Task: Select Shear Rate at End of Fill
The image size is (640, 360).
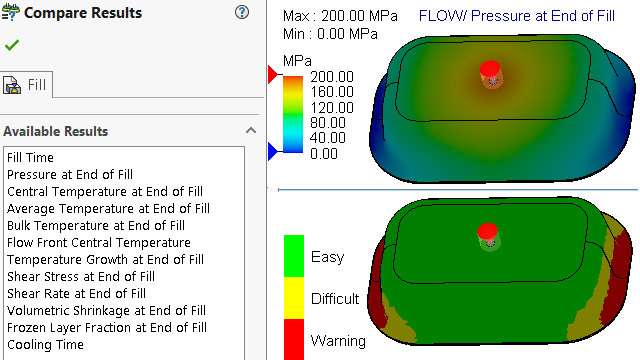Action: tap(76, 293)
